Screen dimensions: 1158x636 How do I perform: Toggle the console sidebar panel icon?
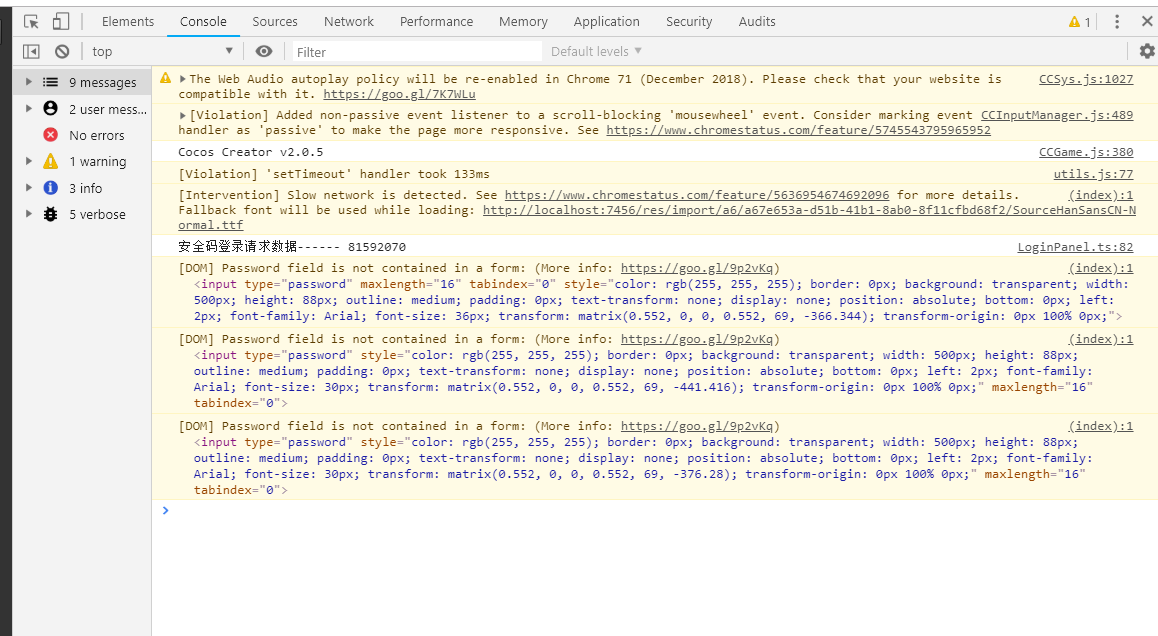tap(31, 52)
